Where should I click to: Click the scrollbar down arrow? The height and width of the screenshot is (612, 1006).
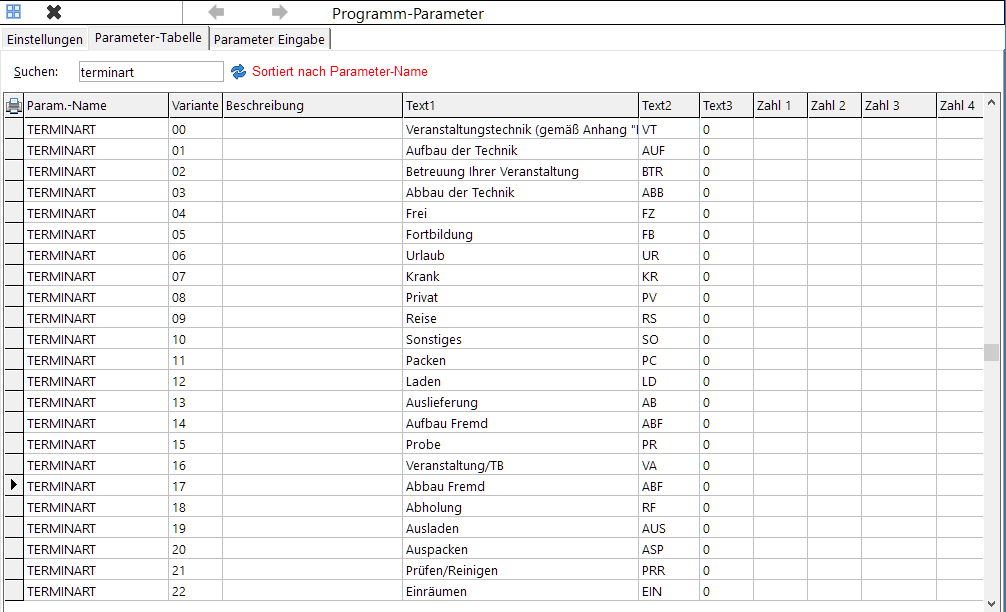pyautogui.click(x=991, y=604)
